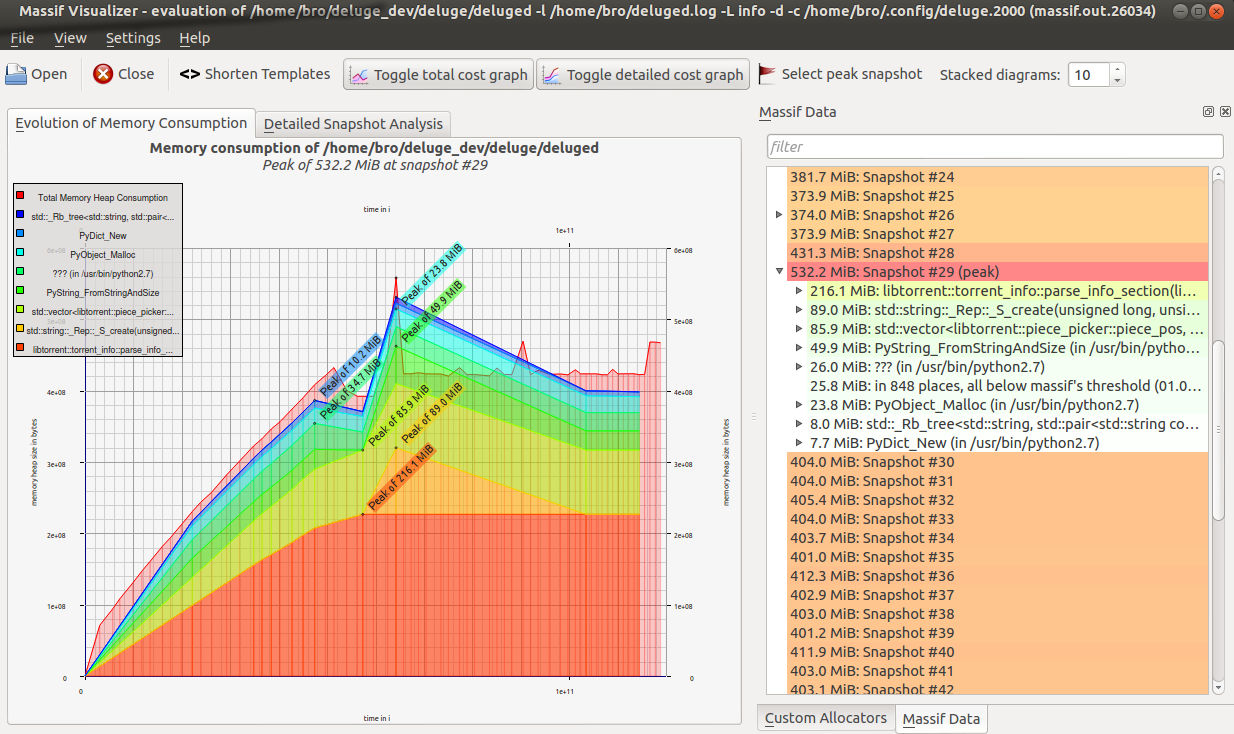Open the View menu

(70, 38)
